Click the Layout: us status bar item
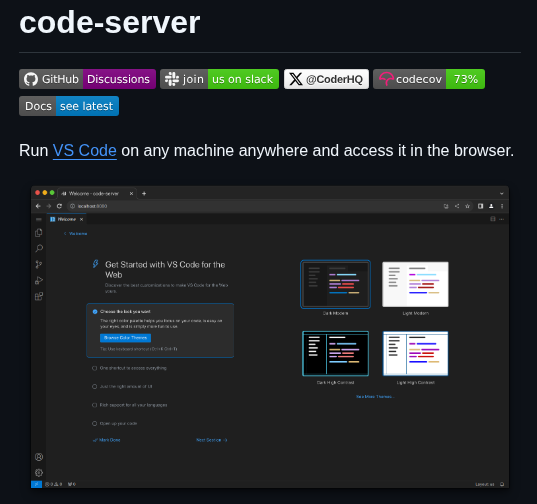 (x=485, y=484)
